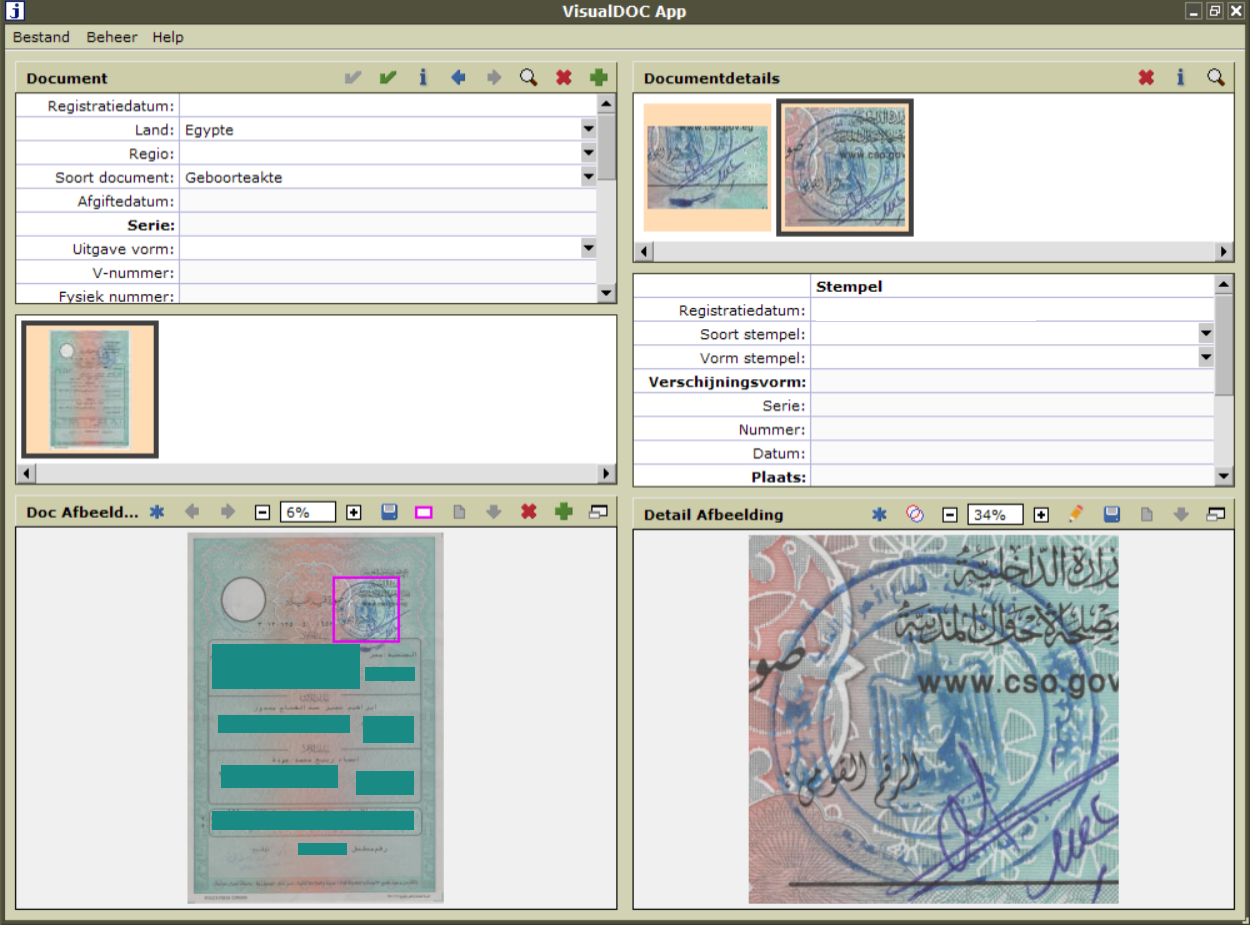Select the magenta rectangle selection tool
This screenshot has height=925, width=1250.
pyautogui.click(x=423, y=512)
